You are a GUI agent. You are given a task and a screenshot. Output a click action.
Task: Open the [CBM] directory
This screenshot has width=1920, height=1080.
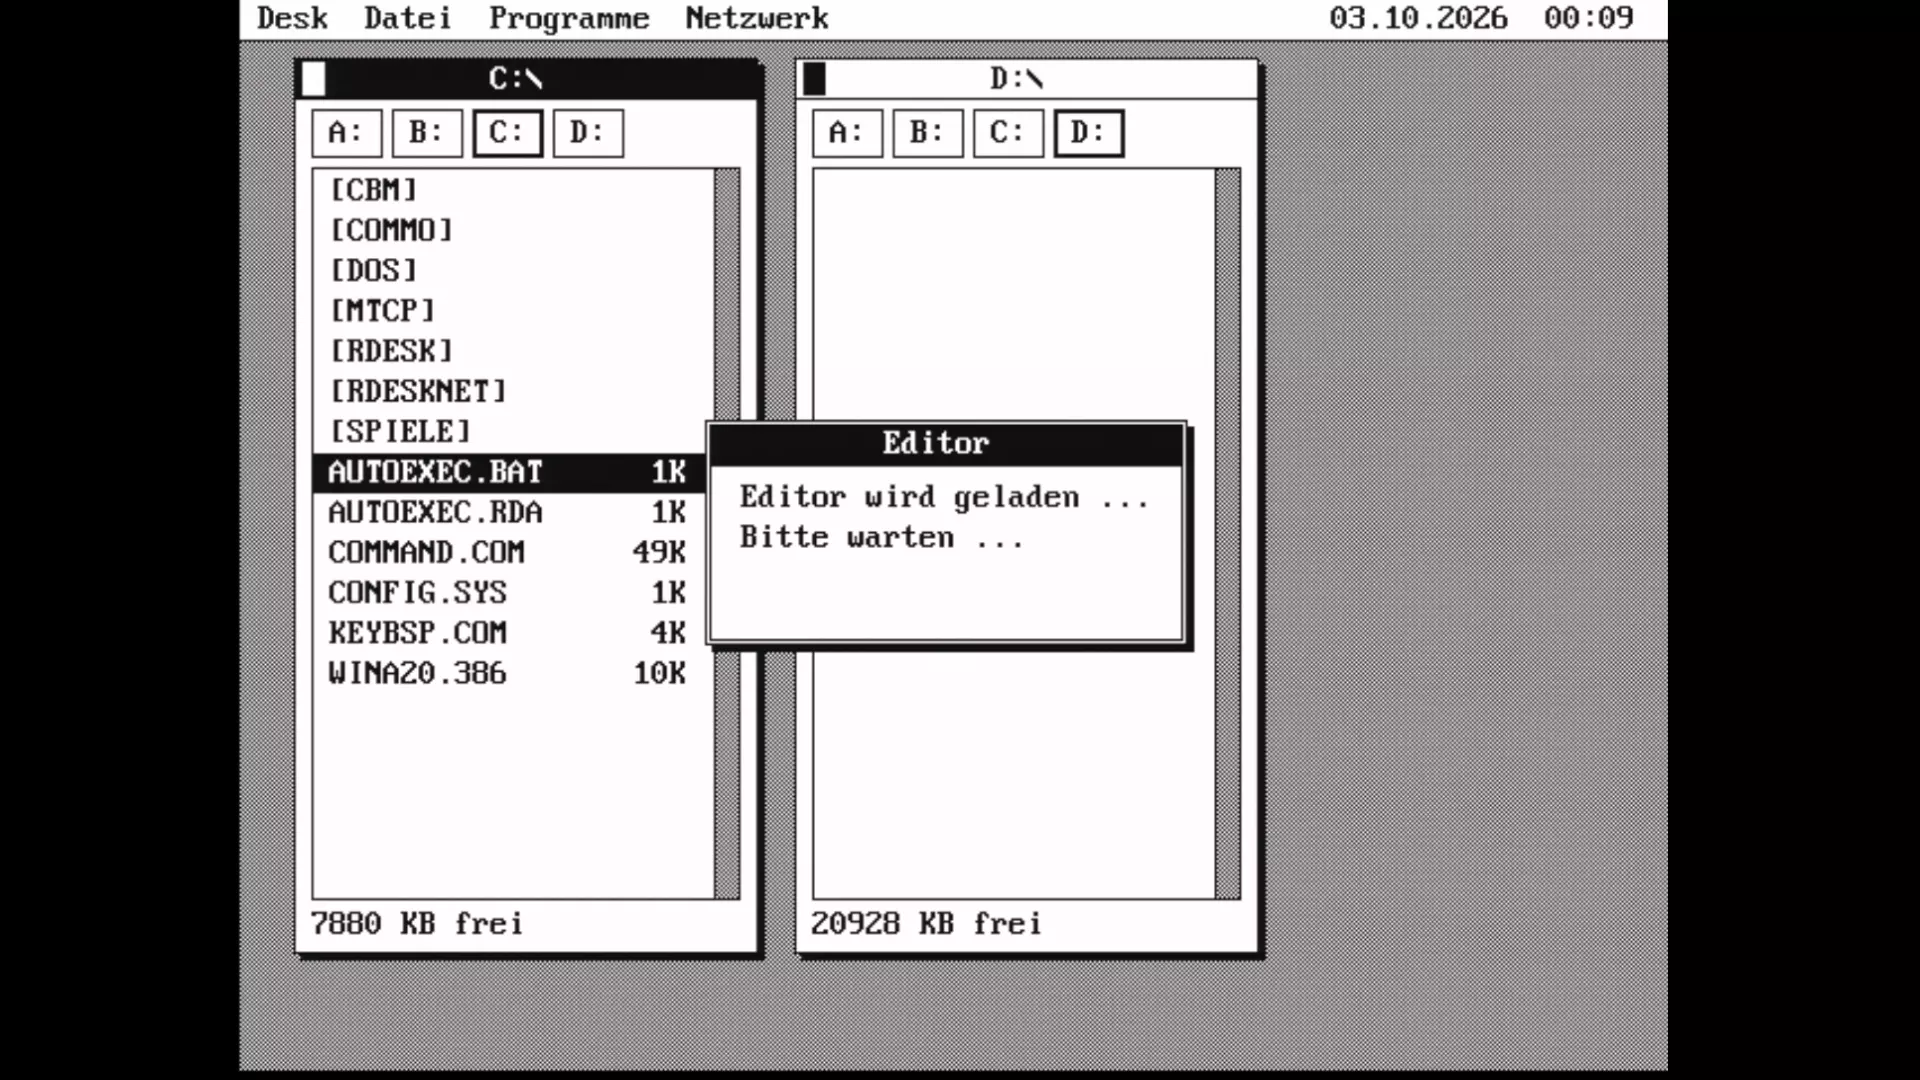point(373,190)
